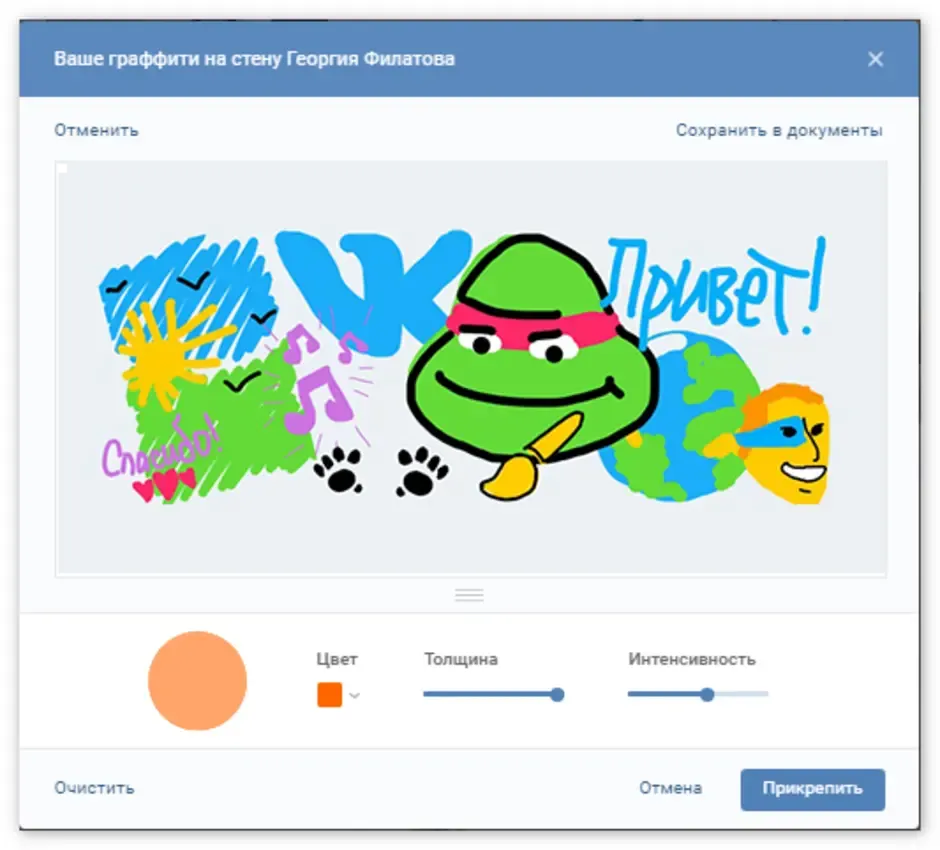Viewport: 940px width, 850px height.
Task: Click the Интенсивность slider handle
Action: pos(707,694)
